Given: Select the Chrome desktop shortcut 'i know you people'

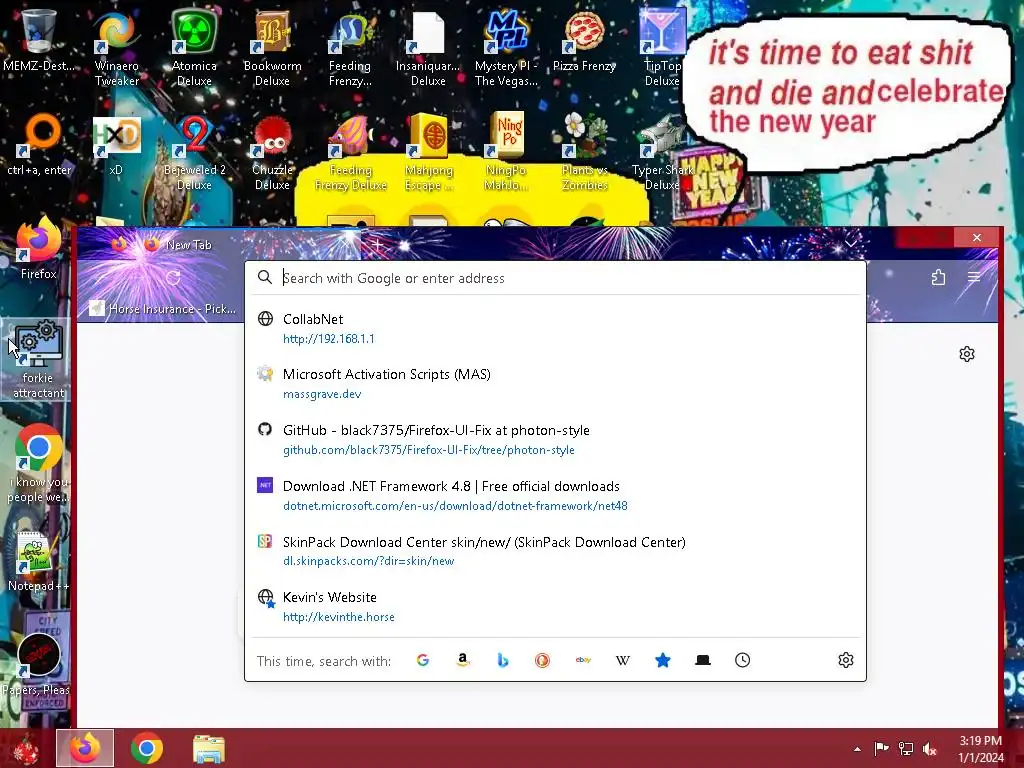Looking at the screenshot, I should (x=38, y=464).
